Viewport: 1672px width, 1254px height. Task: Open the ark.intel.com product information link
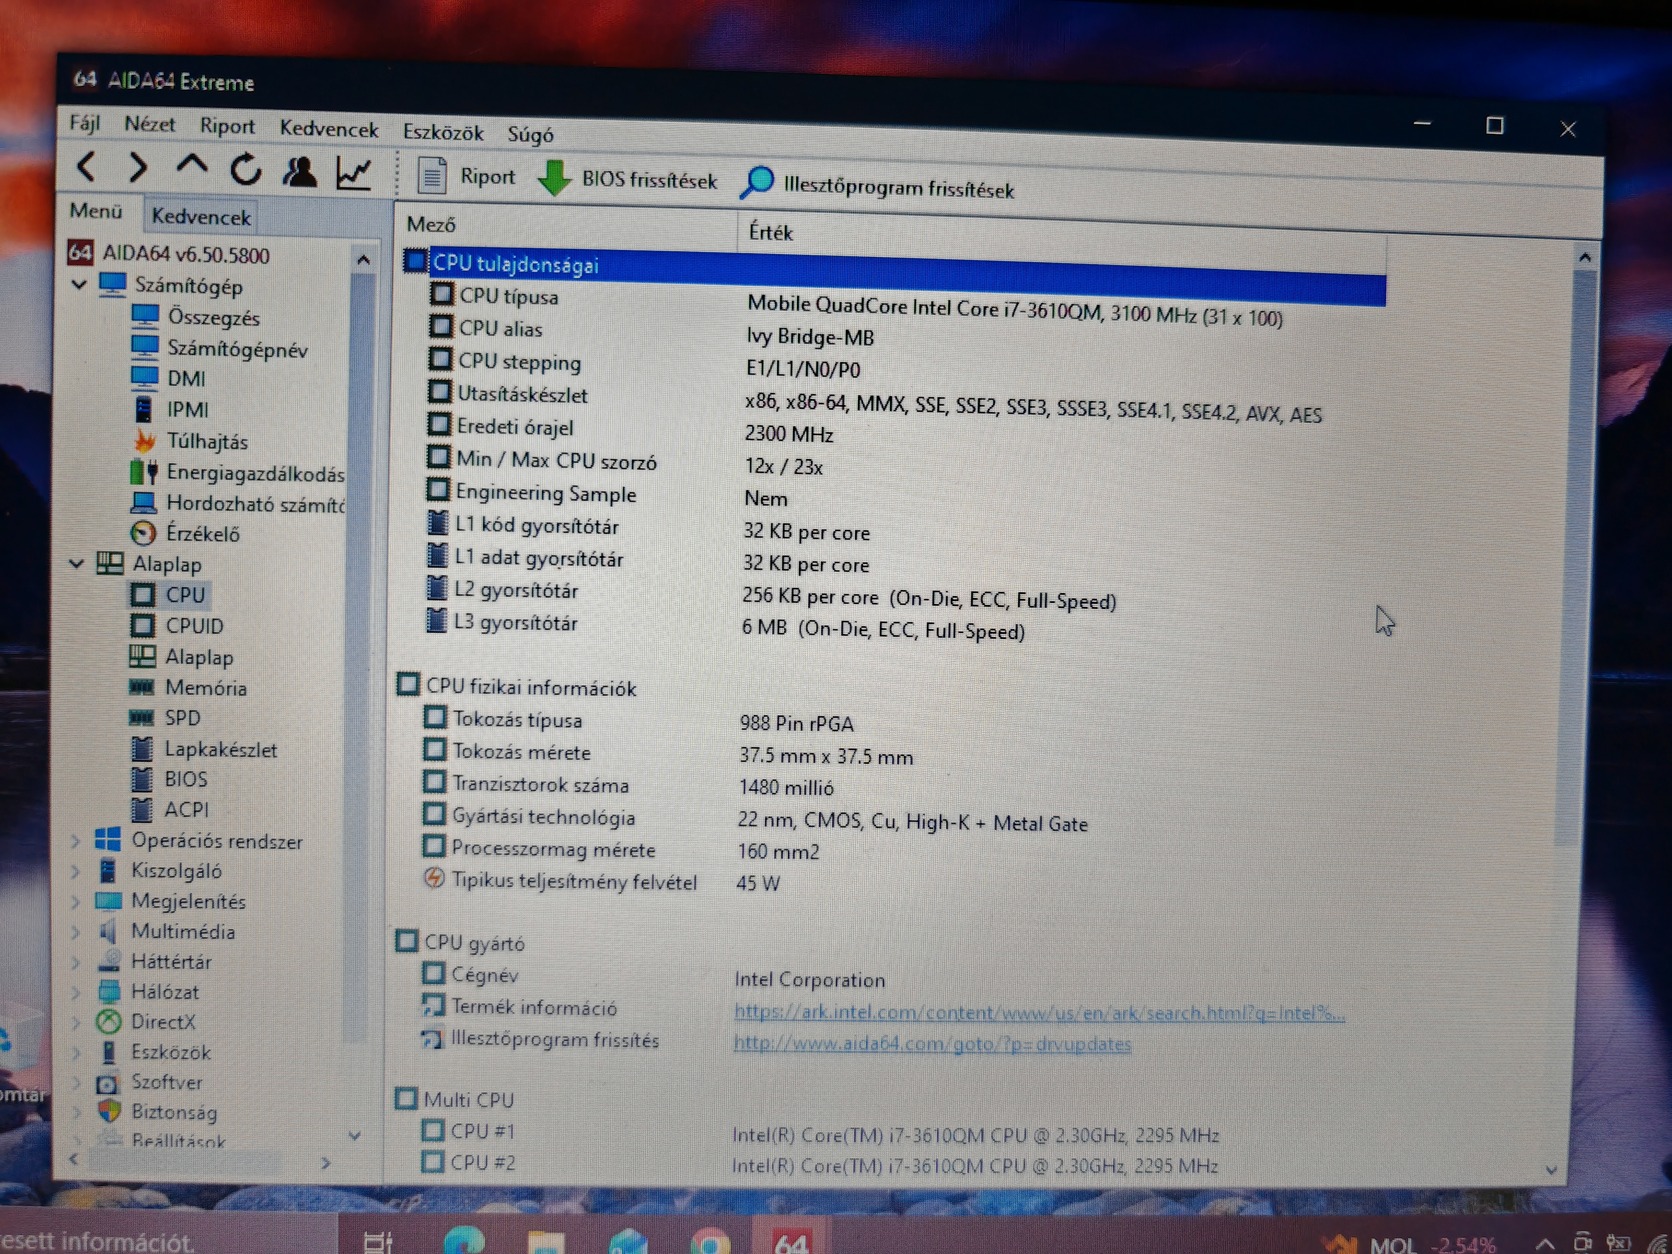pos(1039,1013)
